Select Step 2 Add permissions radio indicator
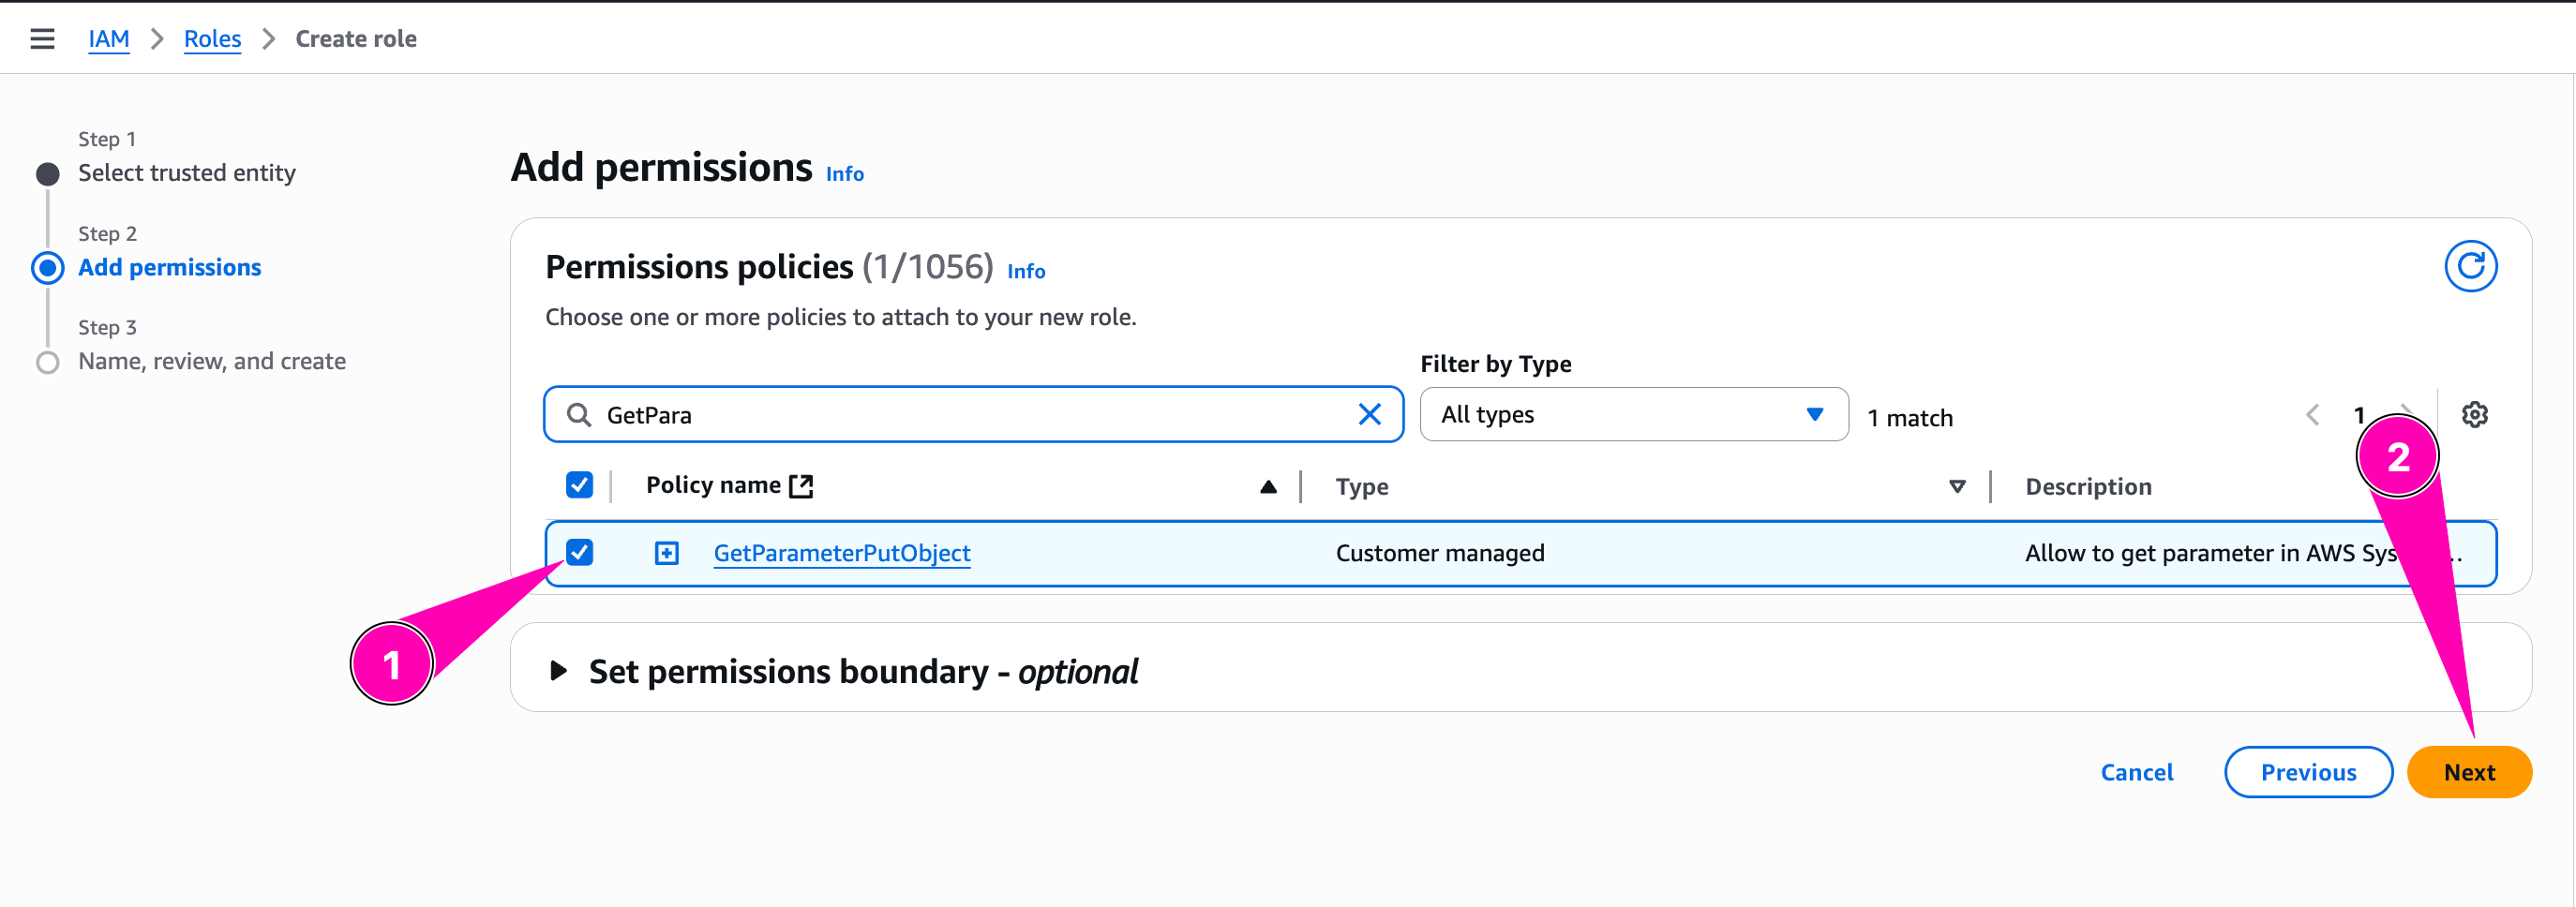 47,268
